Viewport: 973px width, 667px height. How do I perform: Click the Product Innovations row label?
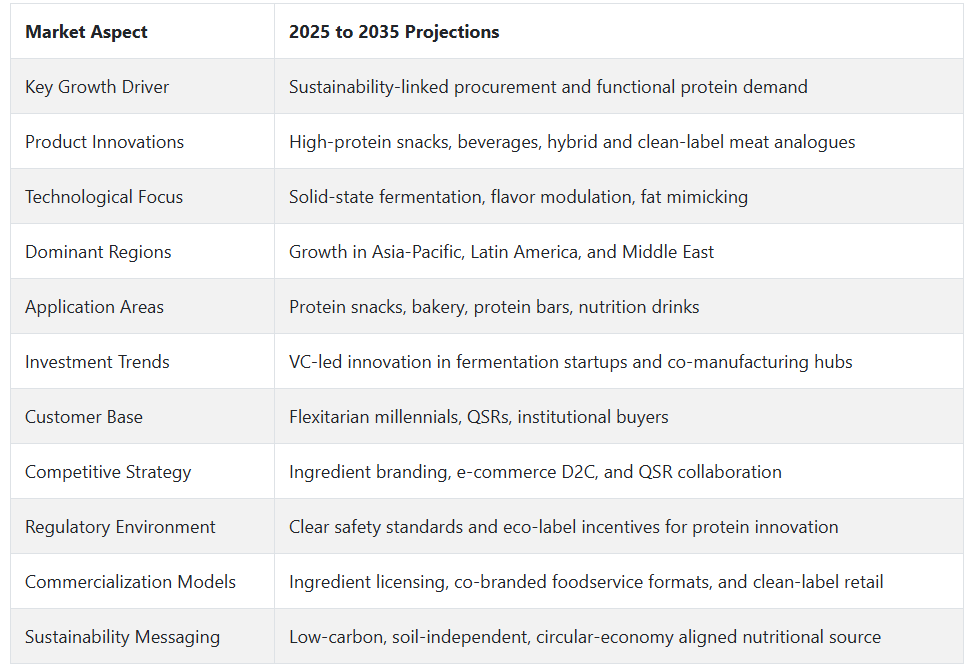click(x=104, y=142)
